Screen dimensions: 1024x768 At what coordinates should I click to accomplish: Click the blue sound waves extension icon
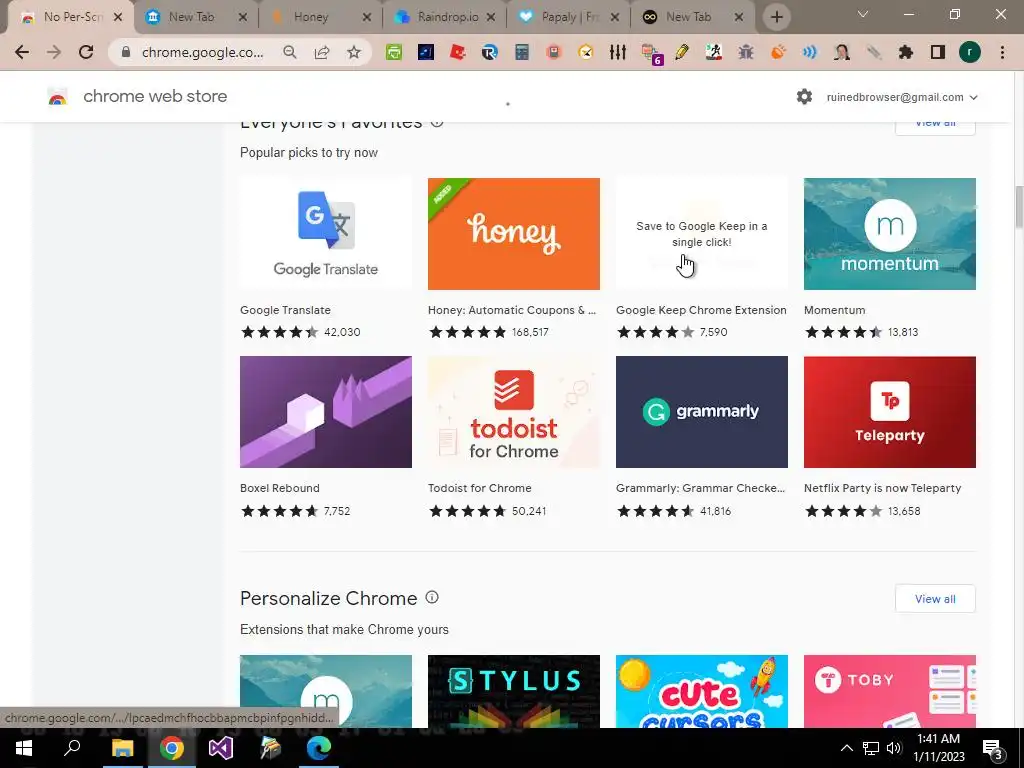[x=810, y=52]
